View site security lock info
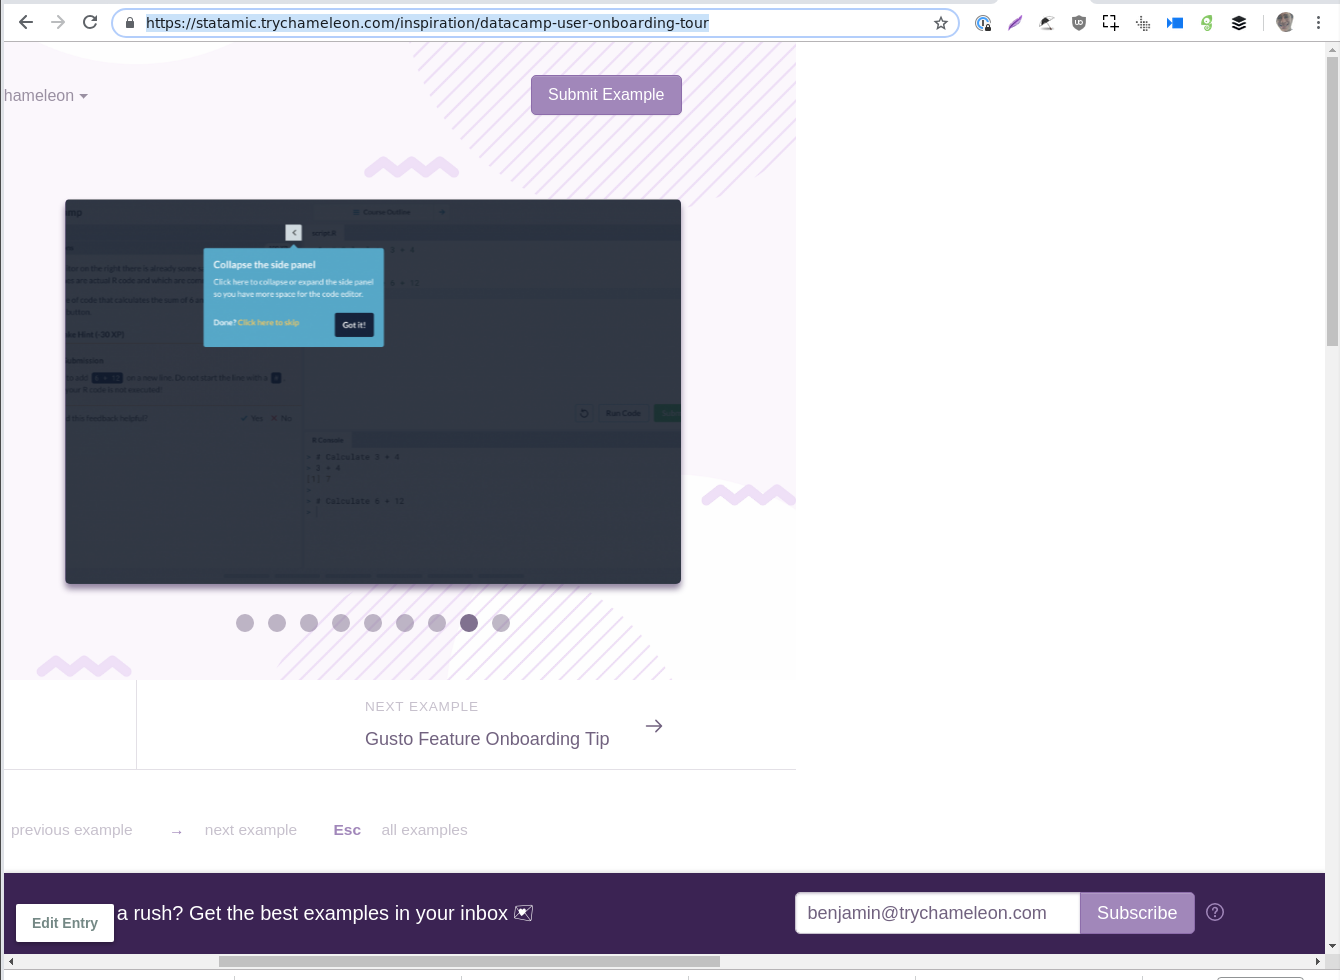The height and width of the screenshot is (980, 1340). (x=130, y=23)
